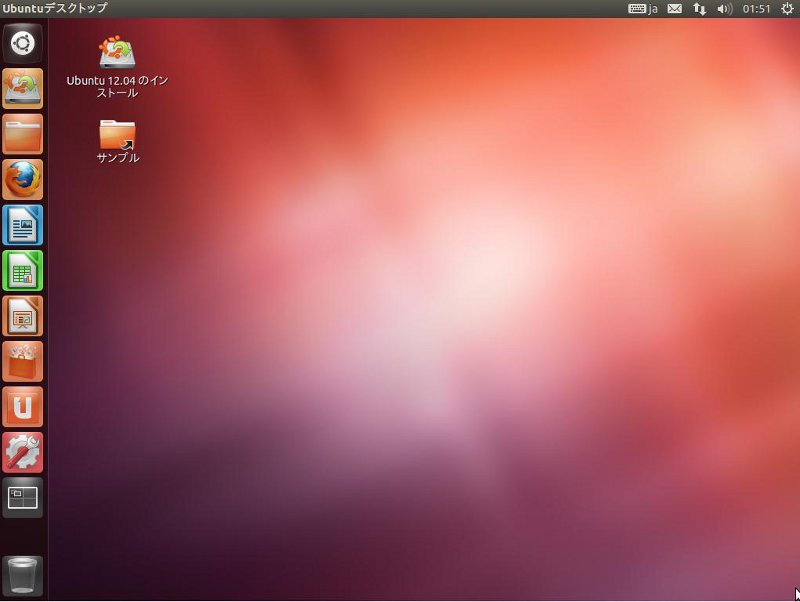
Task: Open LibreOffice Writer
Action: point(22,225)
